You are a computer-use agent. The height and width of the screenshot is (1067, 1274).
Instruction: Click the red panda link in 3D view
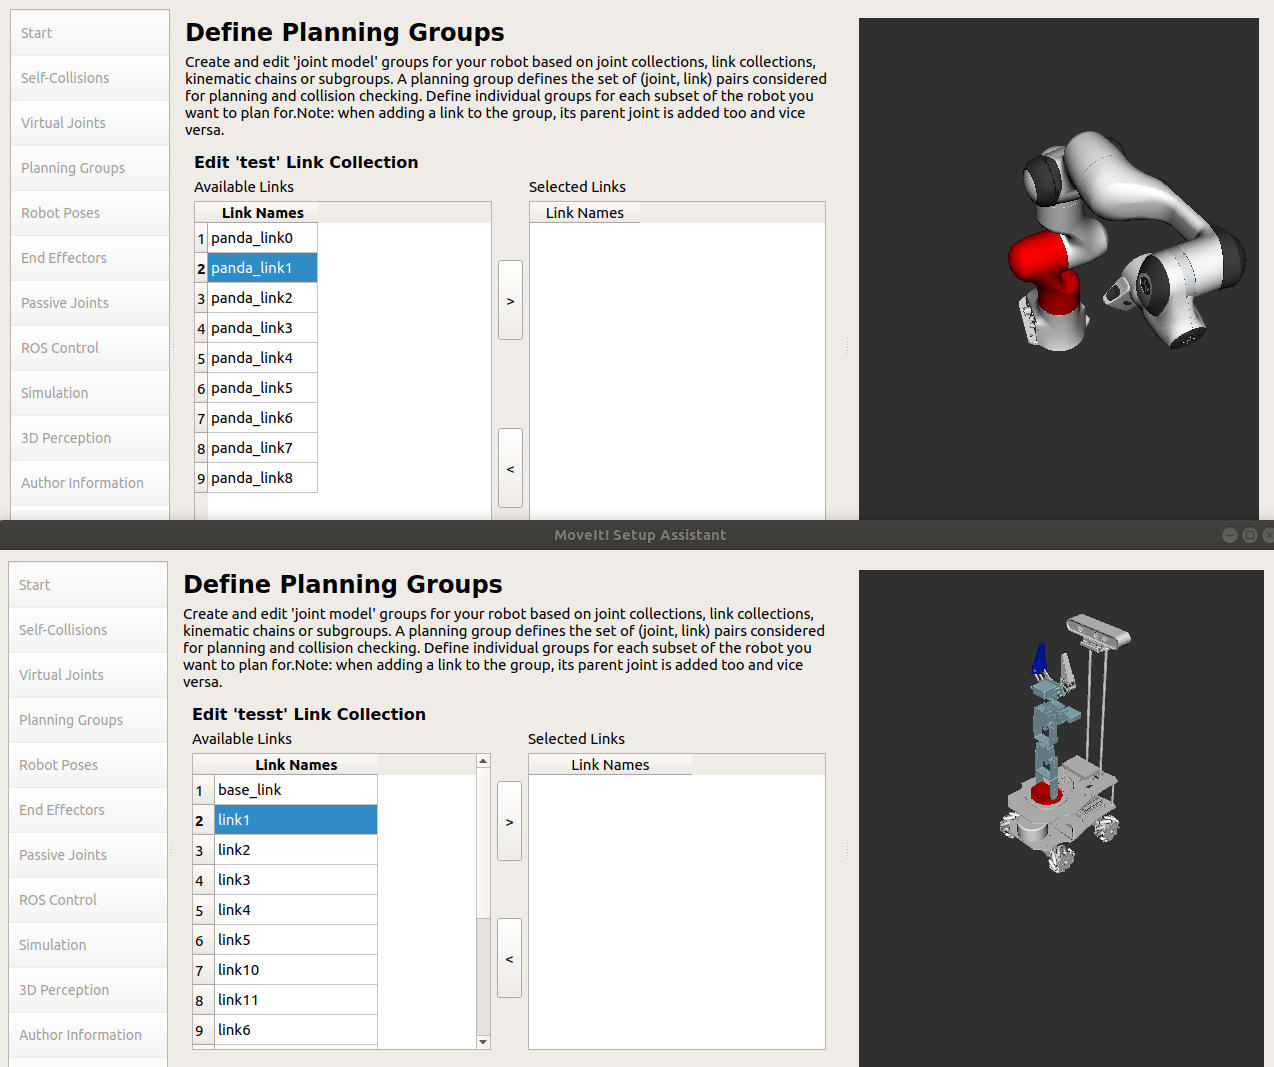1042,268
